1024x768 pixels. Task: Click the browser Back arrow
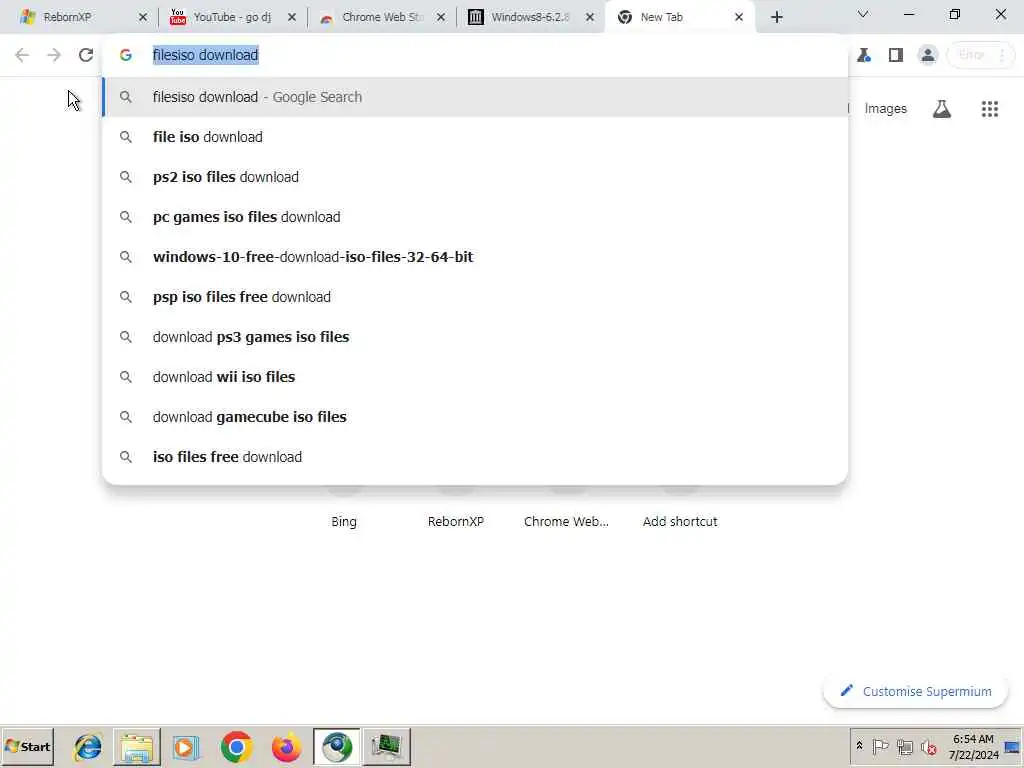(x=22, y=55)
